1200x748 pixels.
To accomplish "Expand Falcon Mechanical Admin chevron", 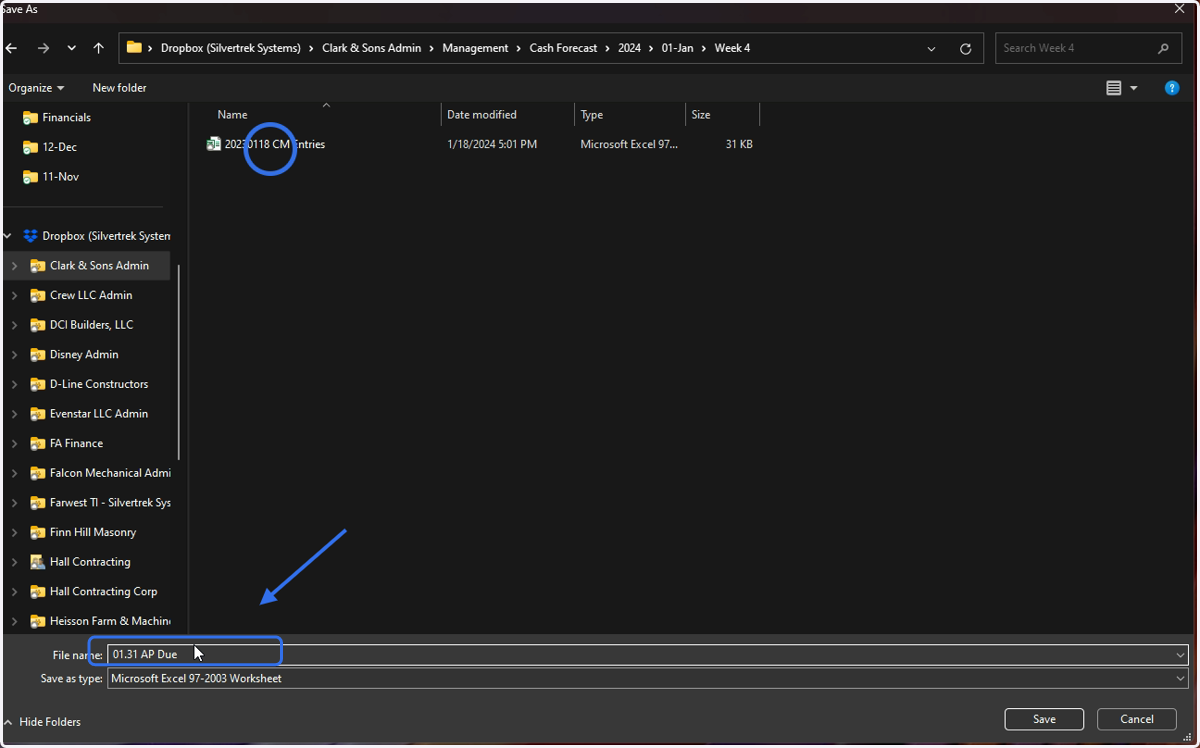I will [x=14, y=473].
